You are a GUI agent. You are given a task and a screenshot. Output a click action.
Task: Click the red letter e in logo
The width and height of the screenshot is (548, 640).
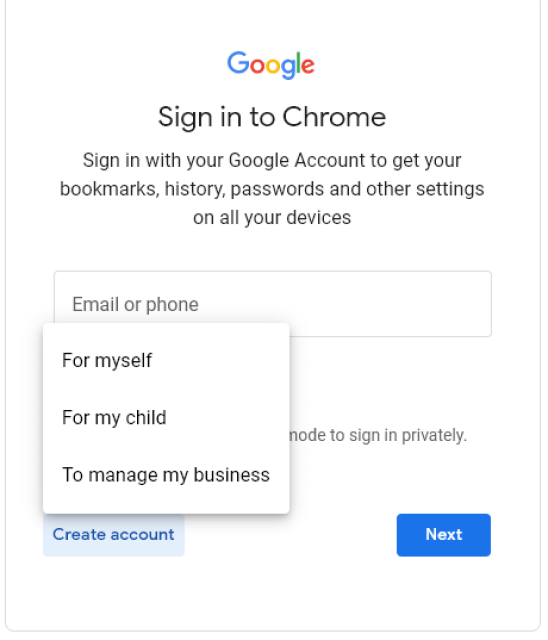308,66
